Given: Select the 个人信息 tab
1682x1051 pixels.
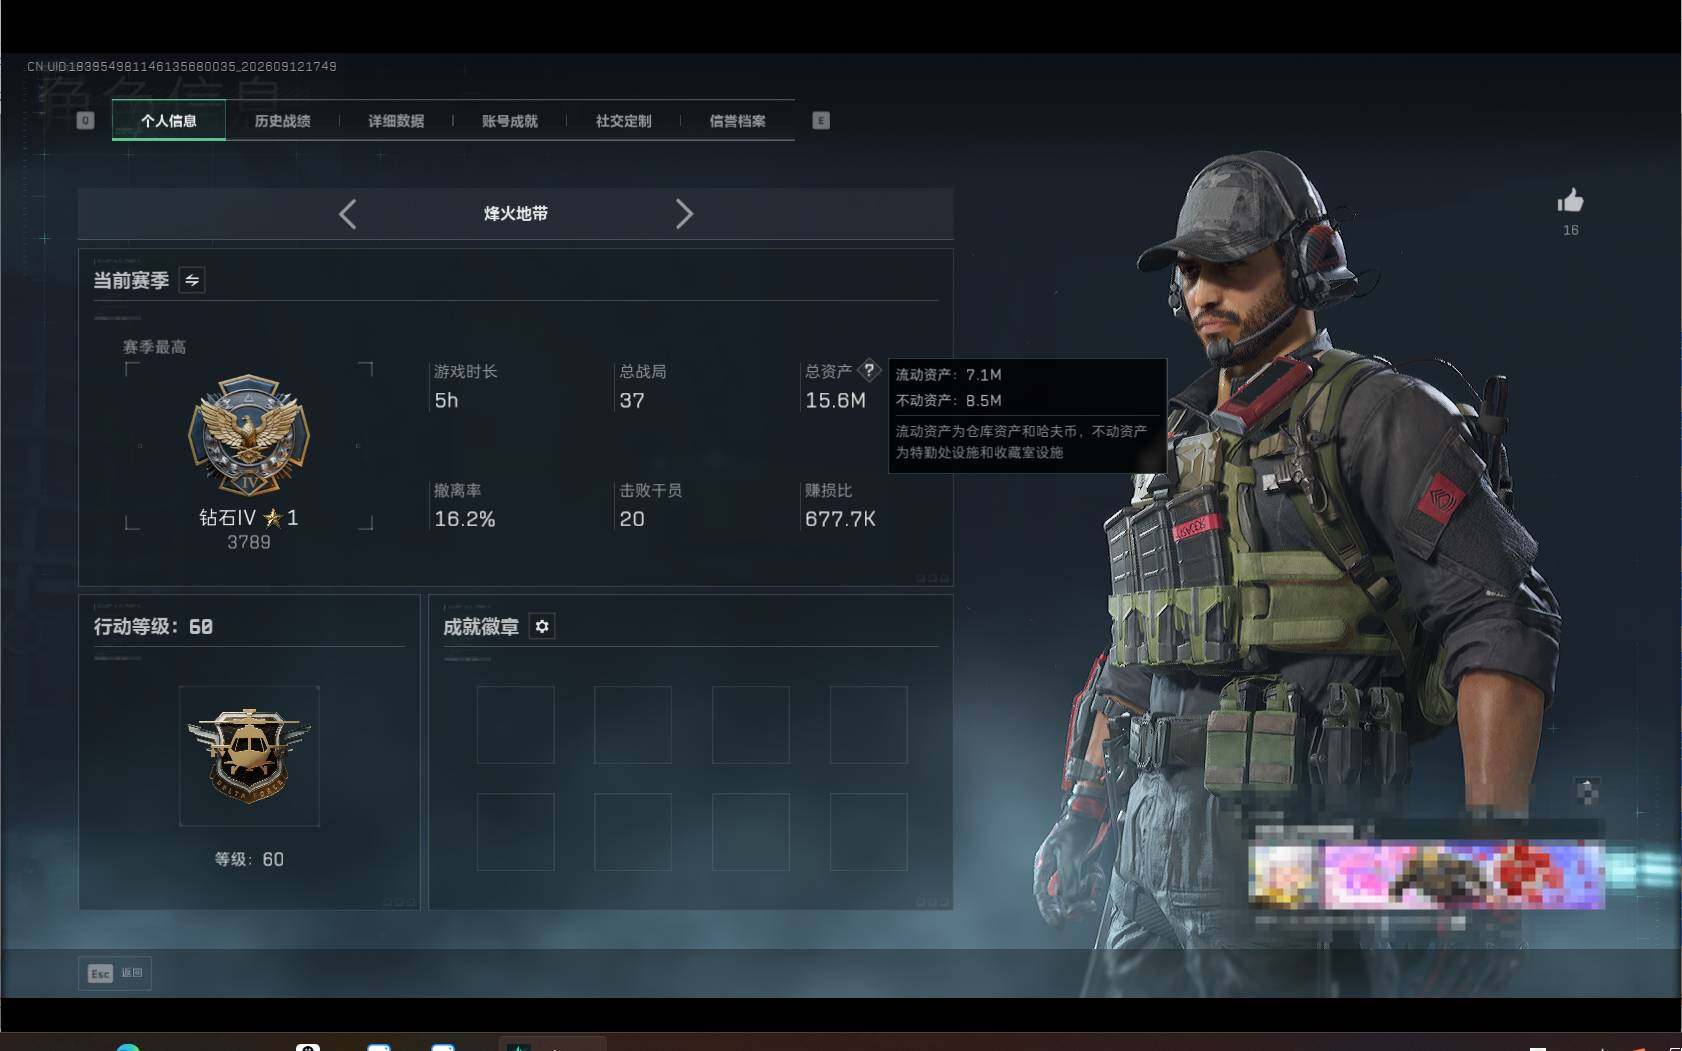Looking at the screenshot, I should (x=169, y=121).
